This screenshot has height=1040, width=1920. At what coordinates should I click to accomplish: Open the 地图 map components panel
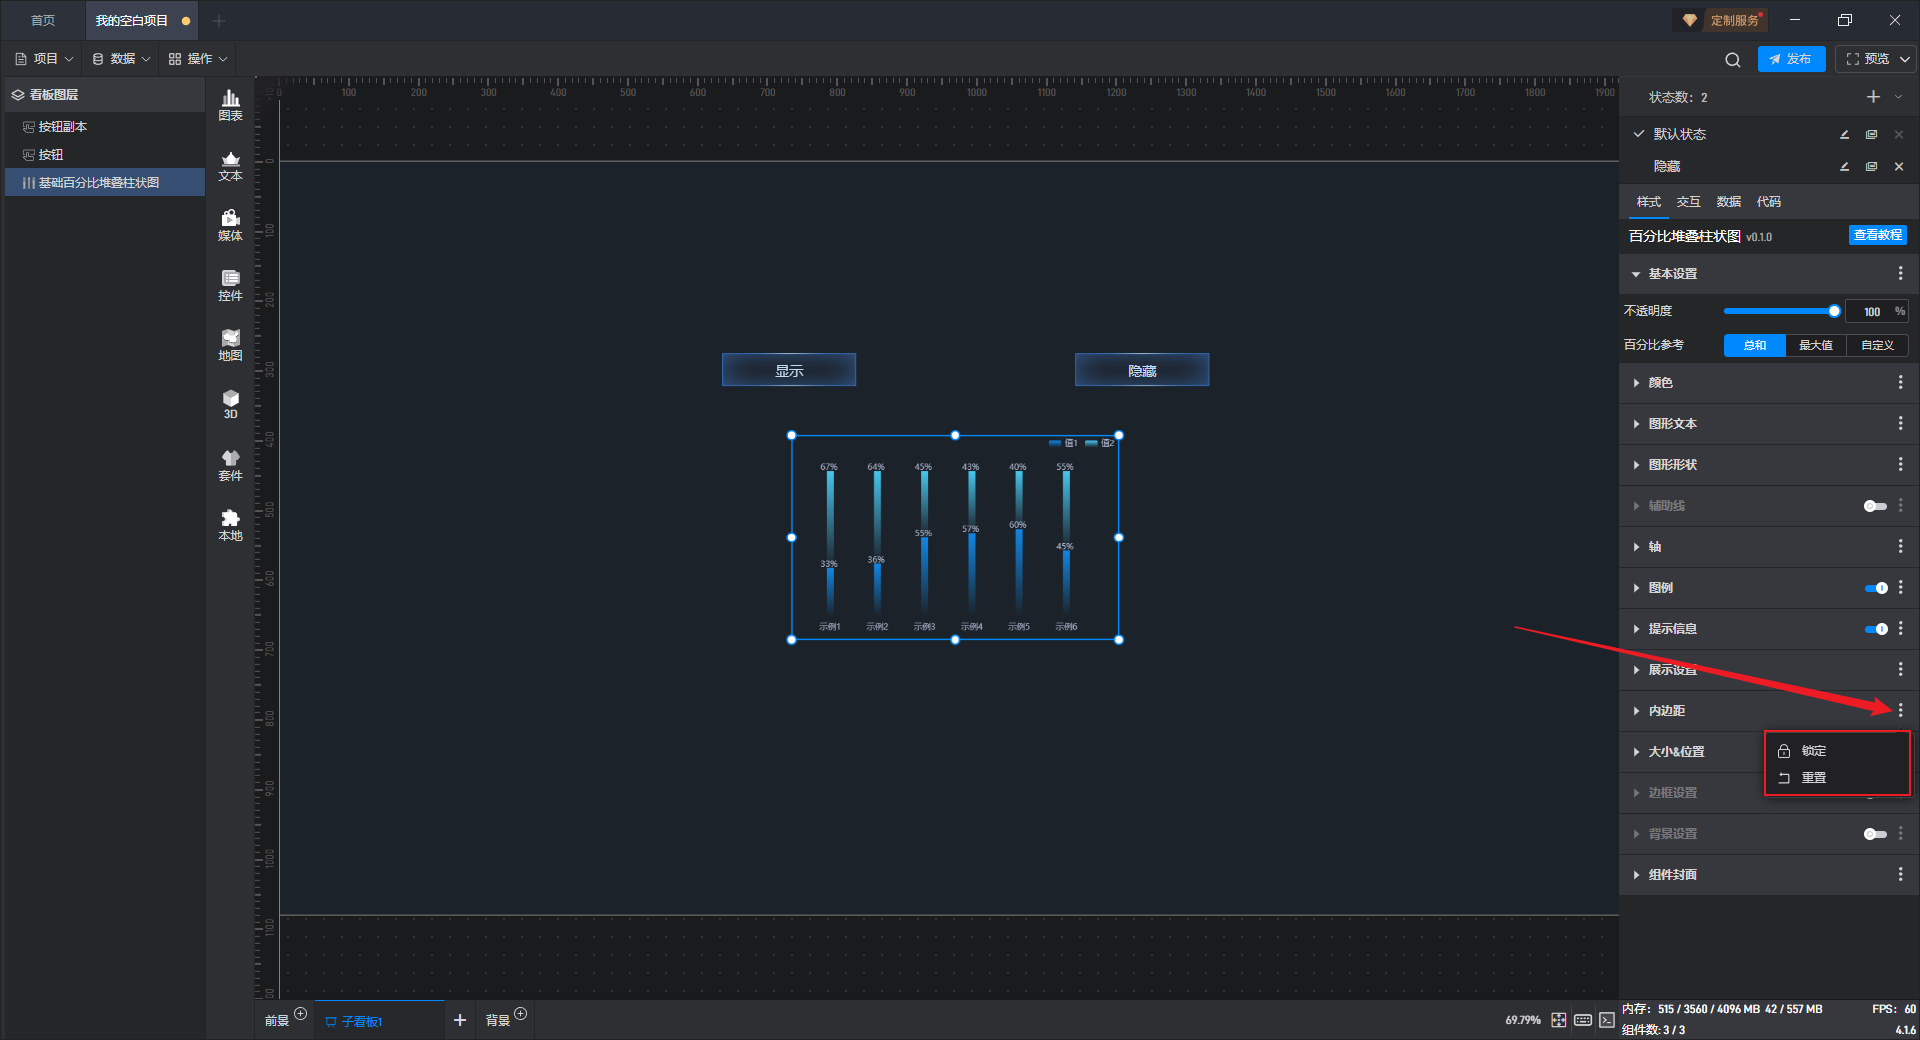230,345
